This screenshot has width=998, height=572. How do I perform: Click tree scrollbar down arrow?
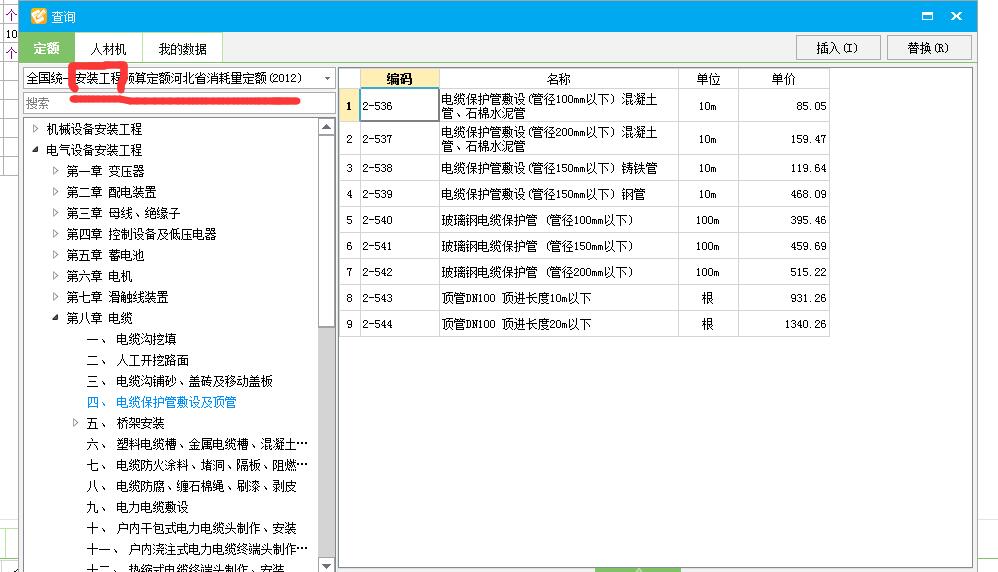(327, 565)
